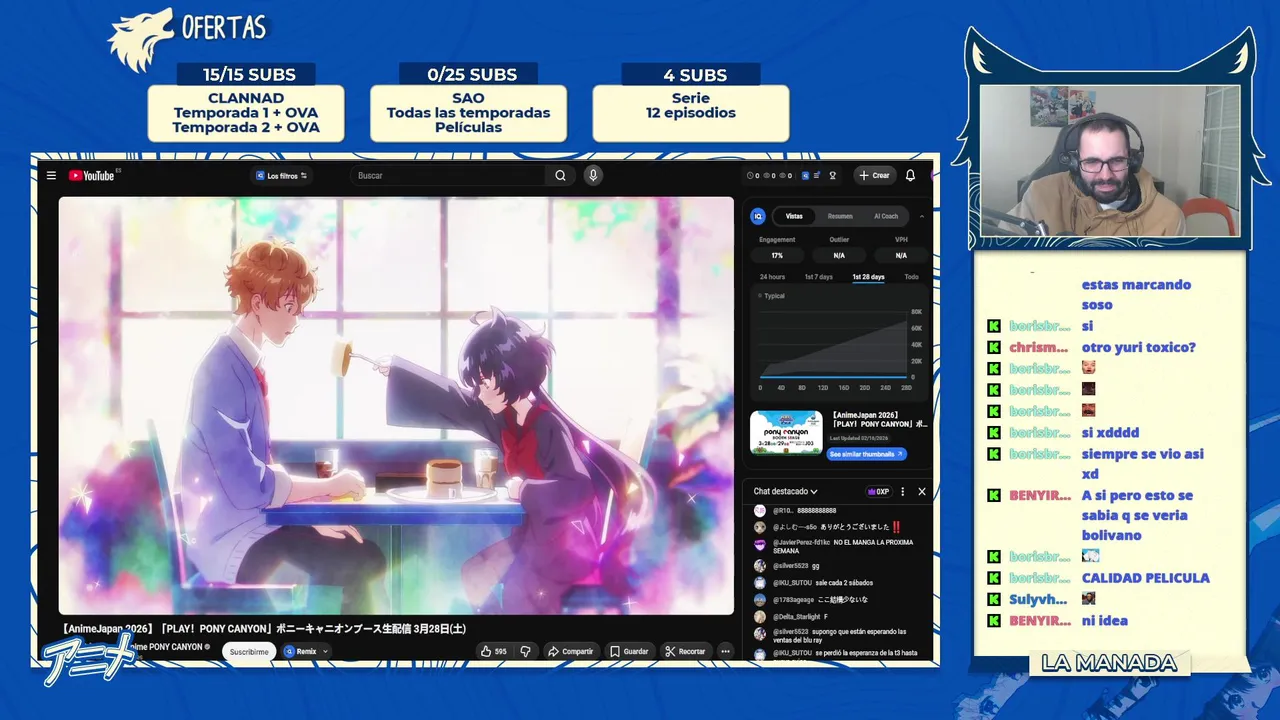Click the Pony Canyon thumbnail in panel
The image size is (1280, 720).
coord(786,433)
